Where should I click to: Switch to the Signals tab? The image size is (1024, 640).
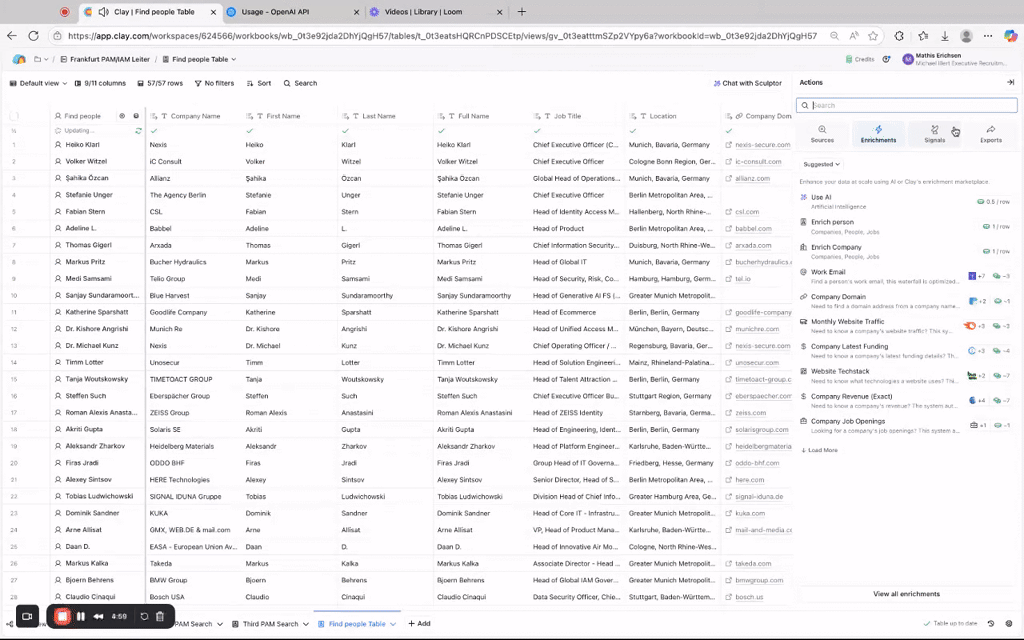[x=934, y=134]
